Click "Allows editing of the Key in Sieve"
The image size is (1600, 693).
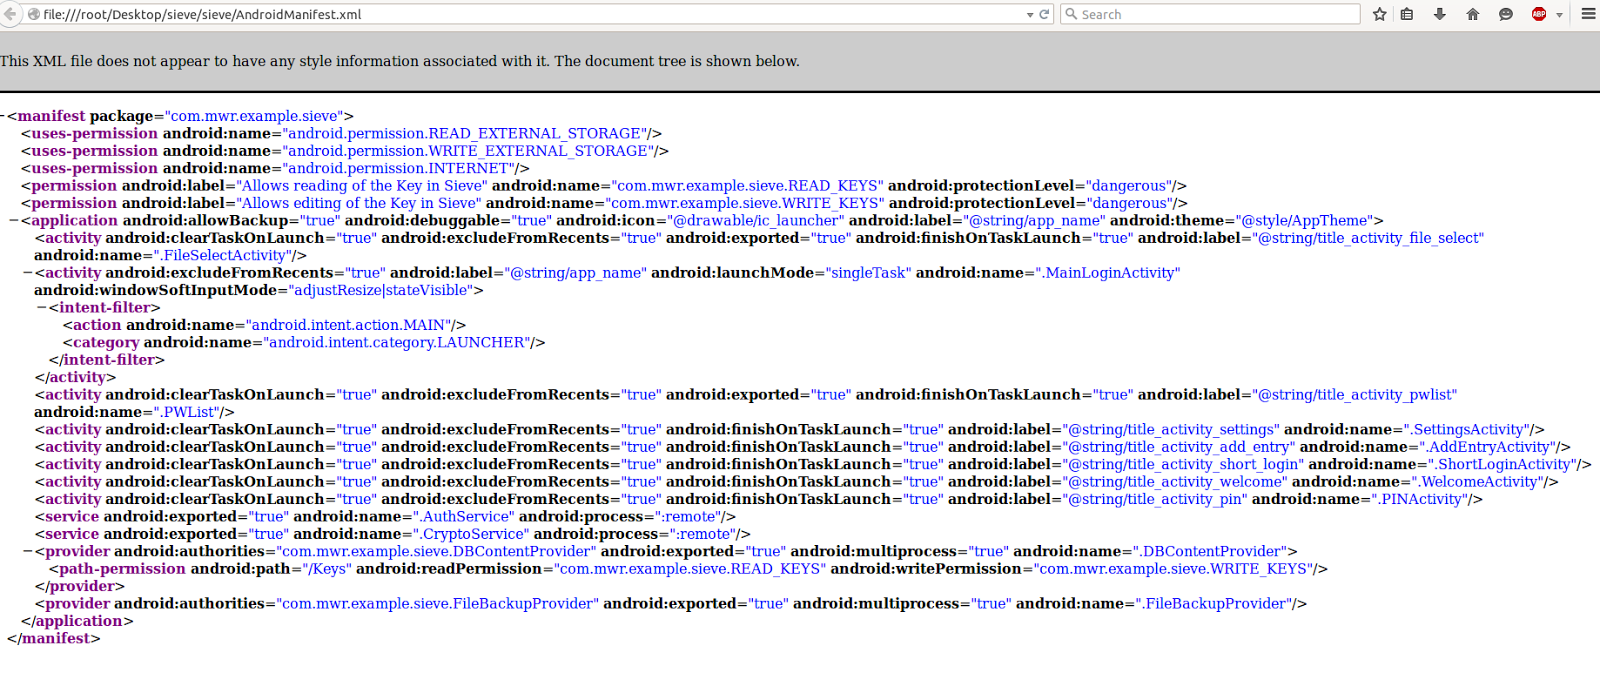point(359,203)
